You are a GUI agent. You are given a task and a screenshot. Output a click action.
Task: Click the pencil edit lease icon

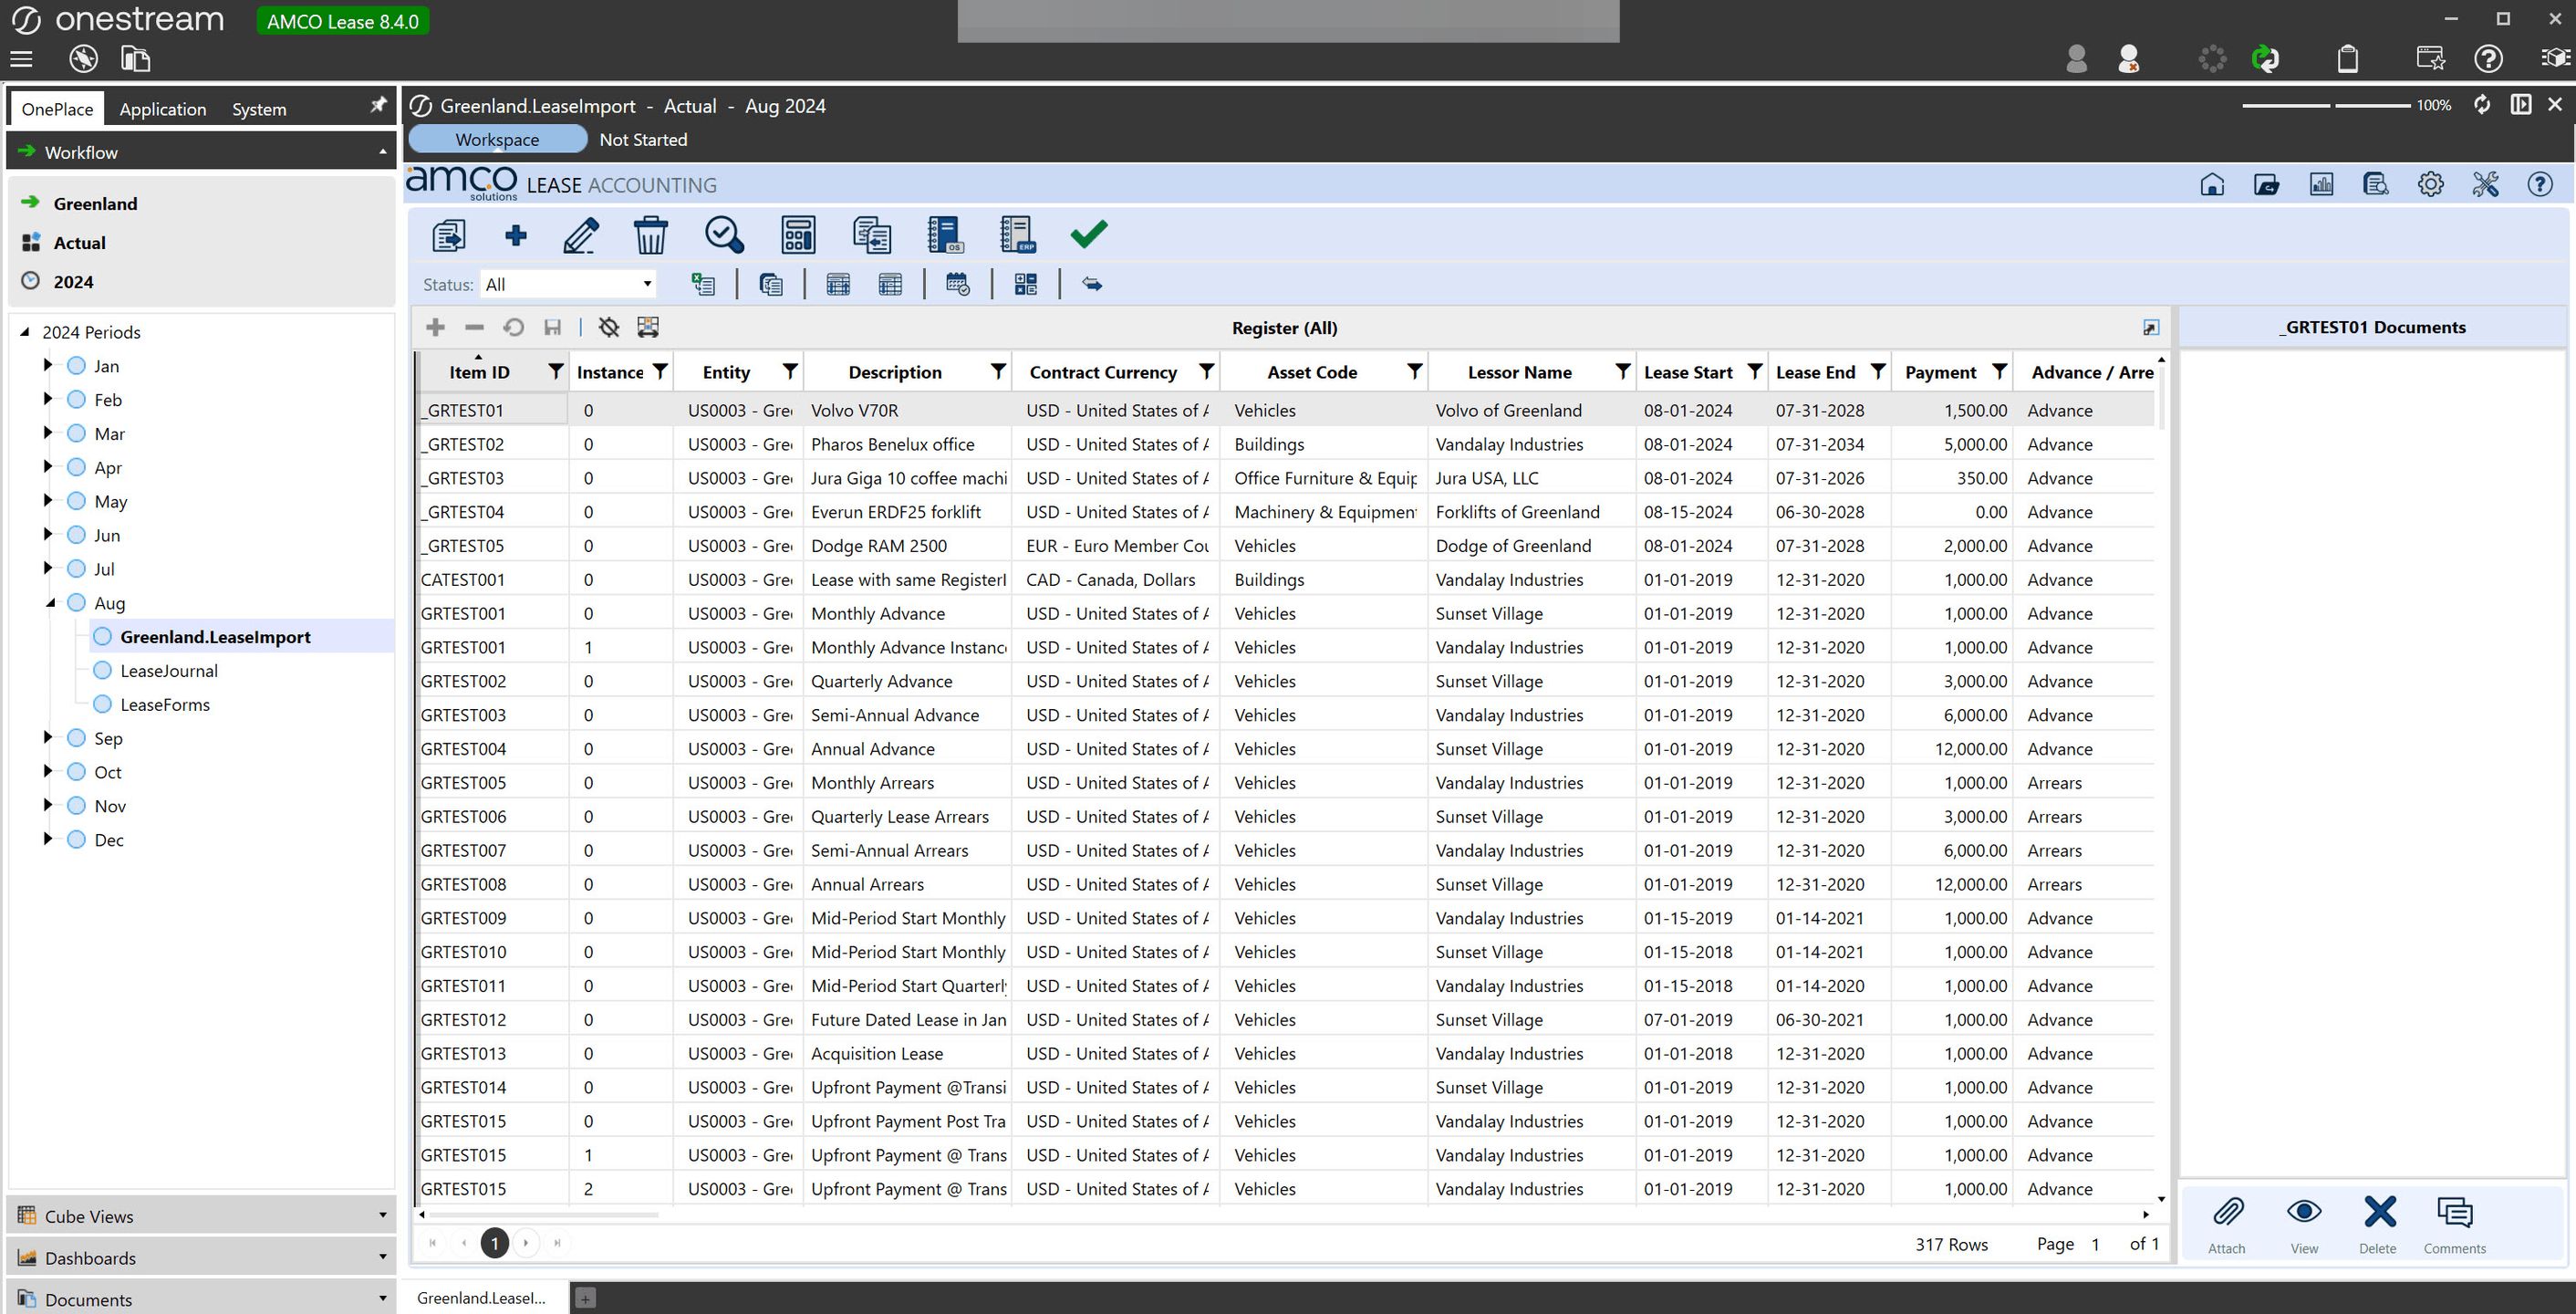(x=581, y=235)
